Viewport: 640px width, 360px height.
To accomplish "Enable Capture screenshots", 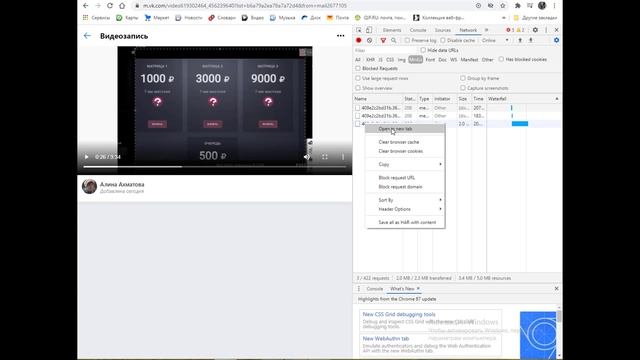I will (462, 88).
